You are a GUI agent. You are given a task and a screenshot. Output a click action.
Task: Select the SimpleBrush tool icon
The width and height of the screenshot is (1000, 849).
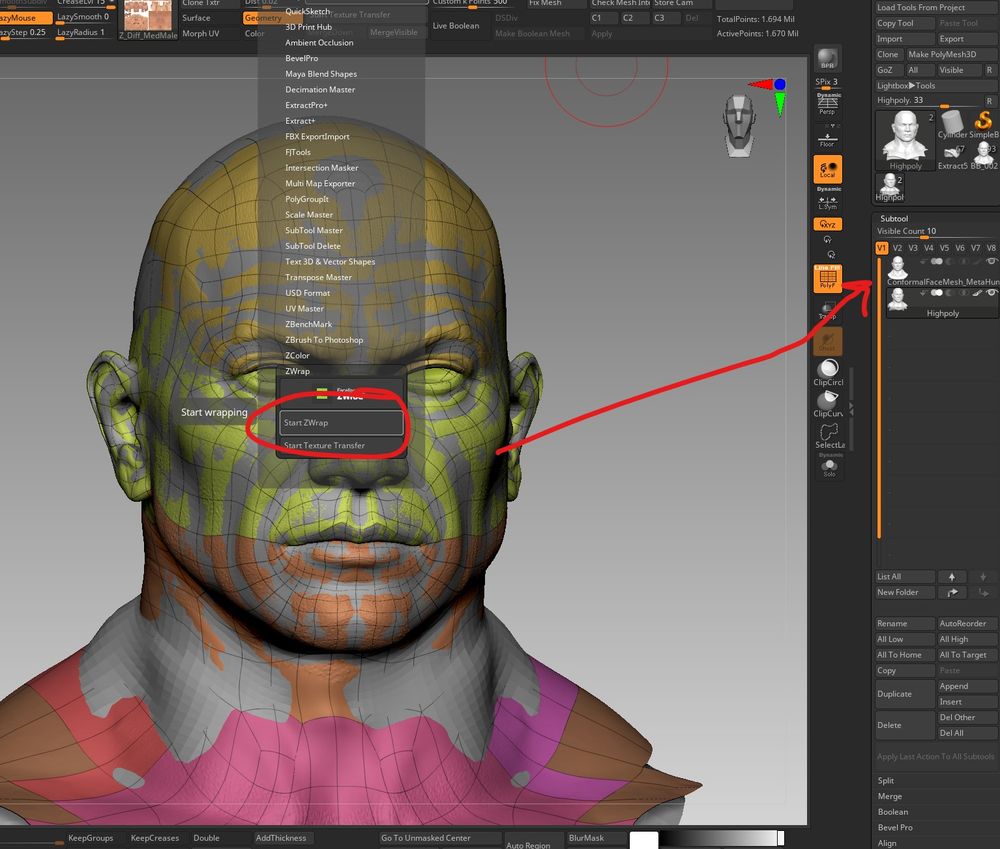tap(983, 124)
